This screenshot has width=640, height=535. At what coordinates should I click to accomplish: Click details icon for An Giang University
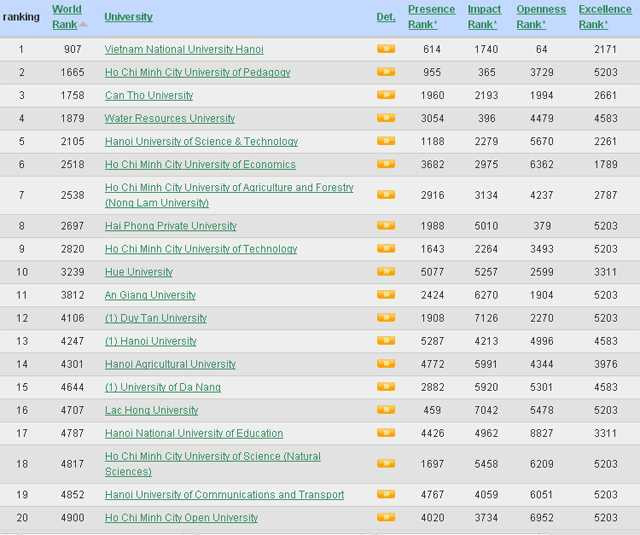[x=385, y=295]
